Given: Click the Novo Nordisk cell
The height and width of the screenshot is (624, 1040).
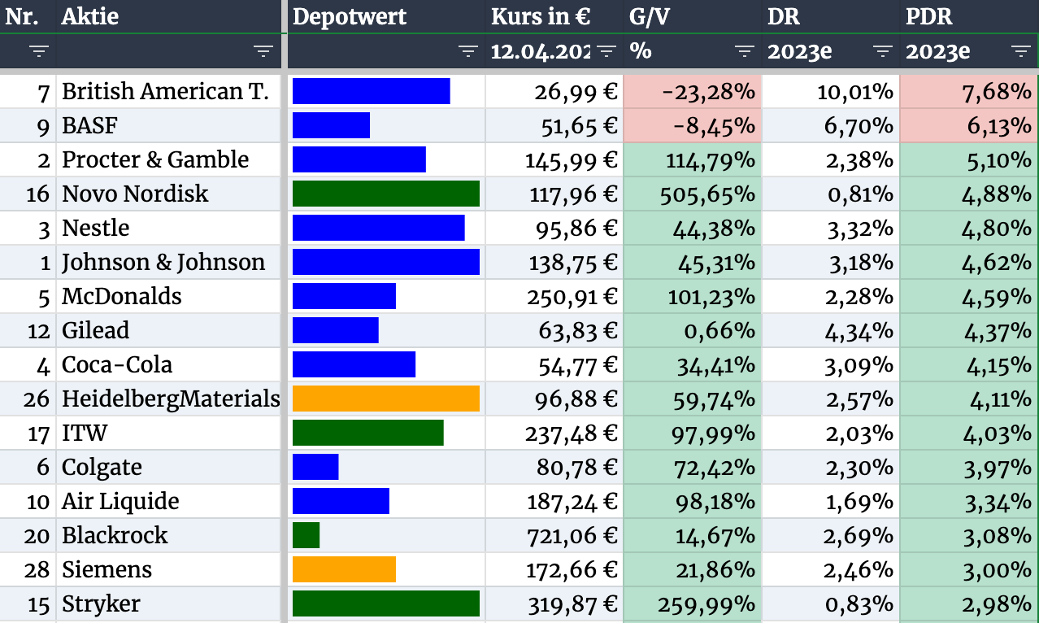Looking at the screenshot, I should 169,194.
